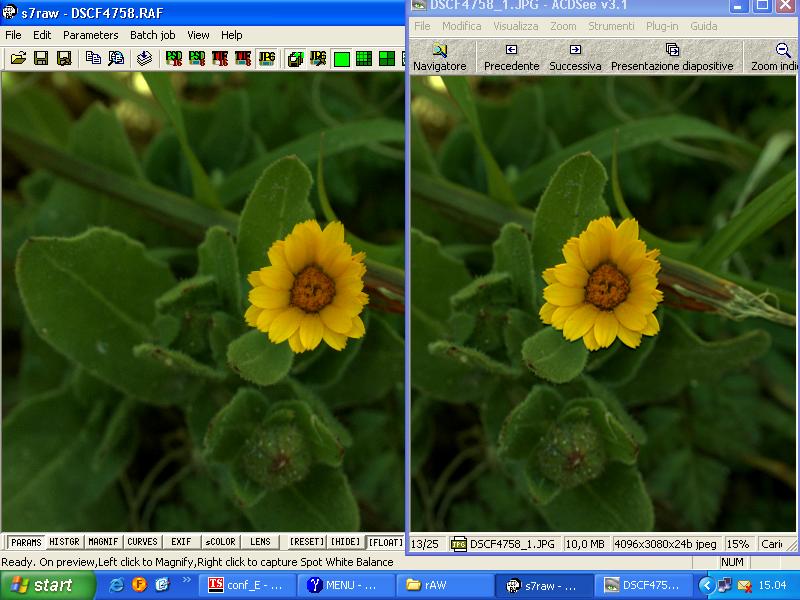
Task: Switch to the CURVES tab
Action: (x=142, y=542)
